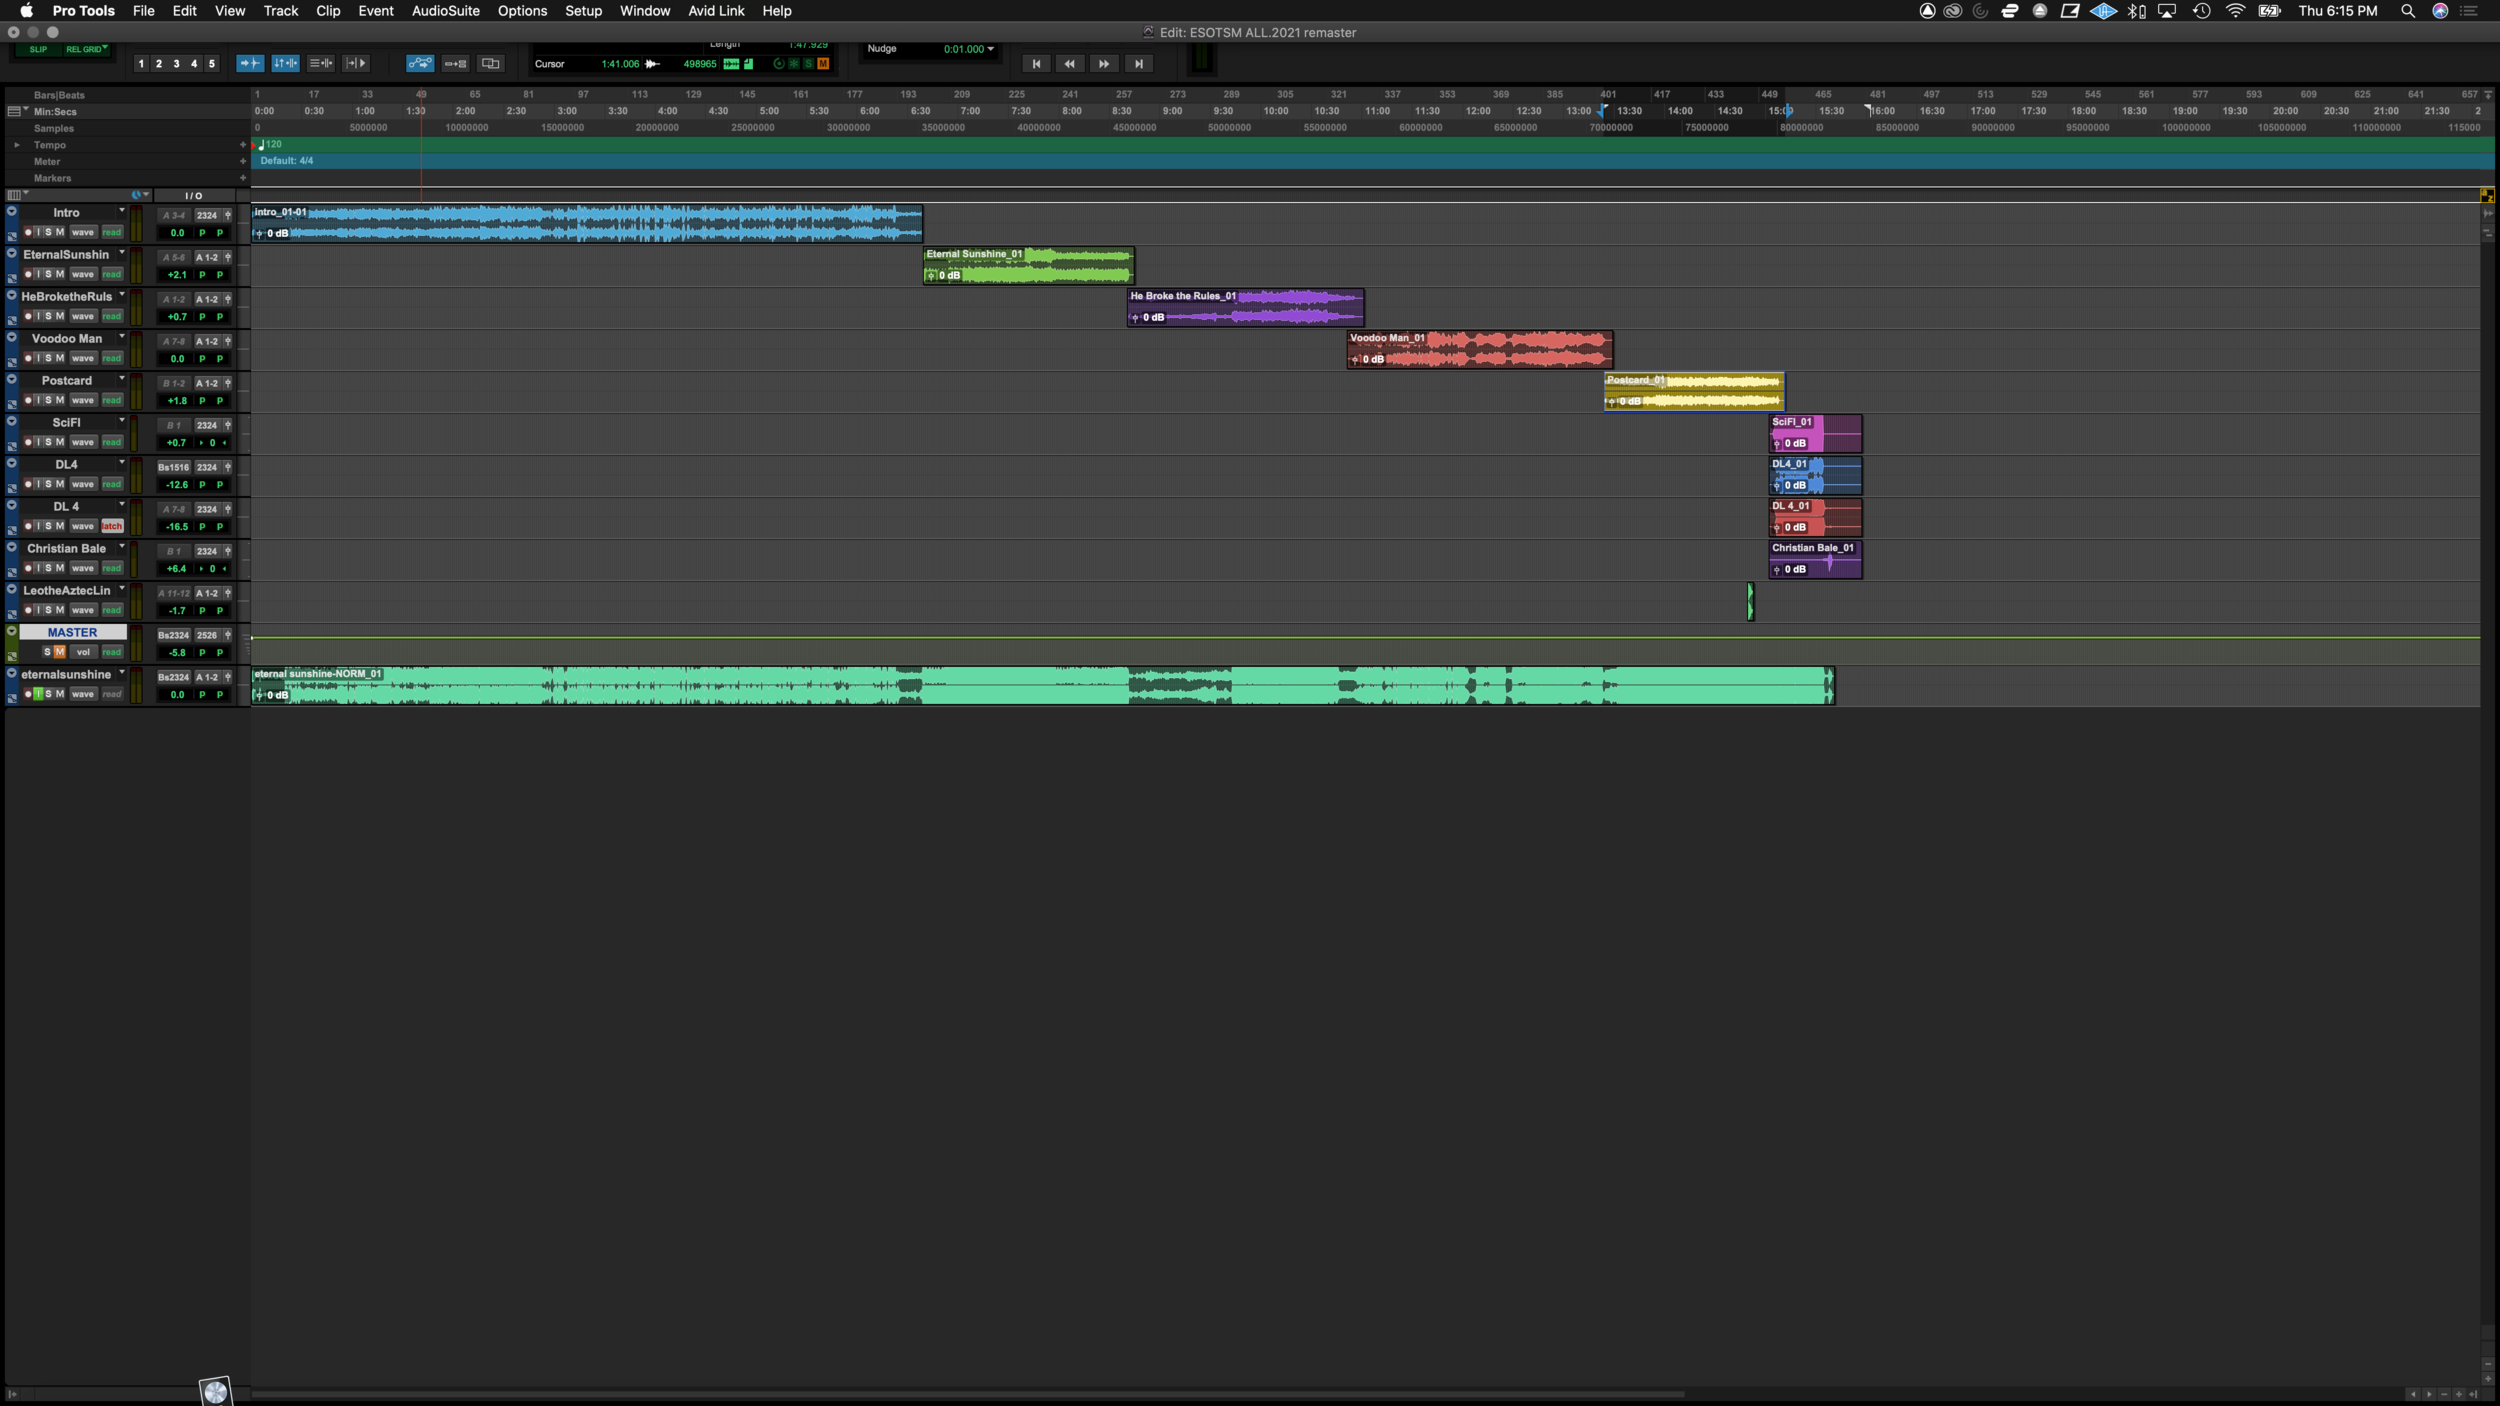Select SLIP edit mode
This screenshot has width=2500, height=1406.
point(38,49)
